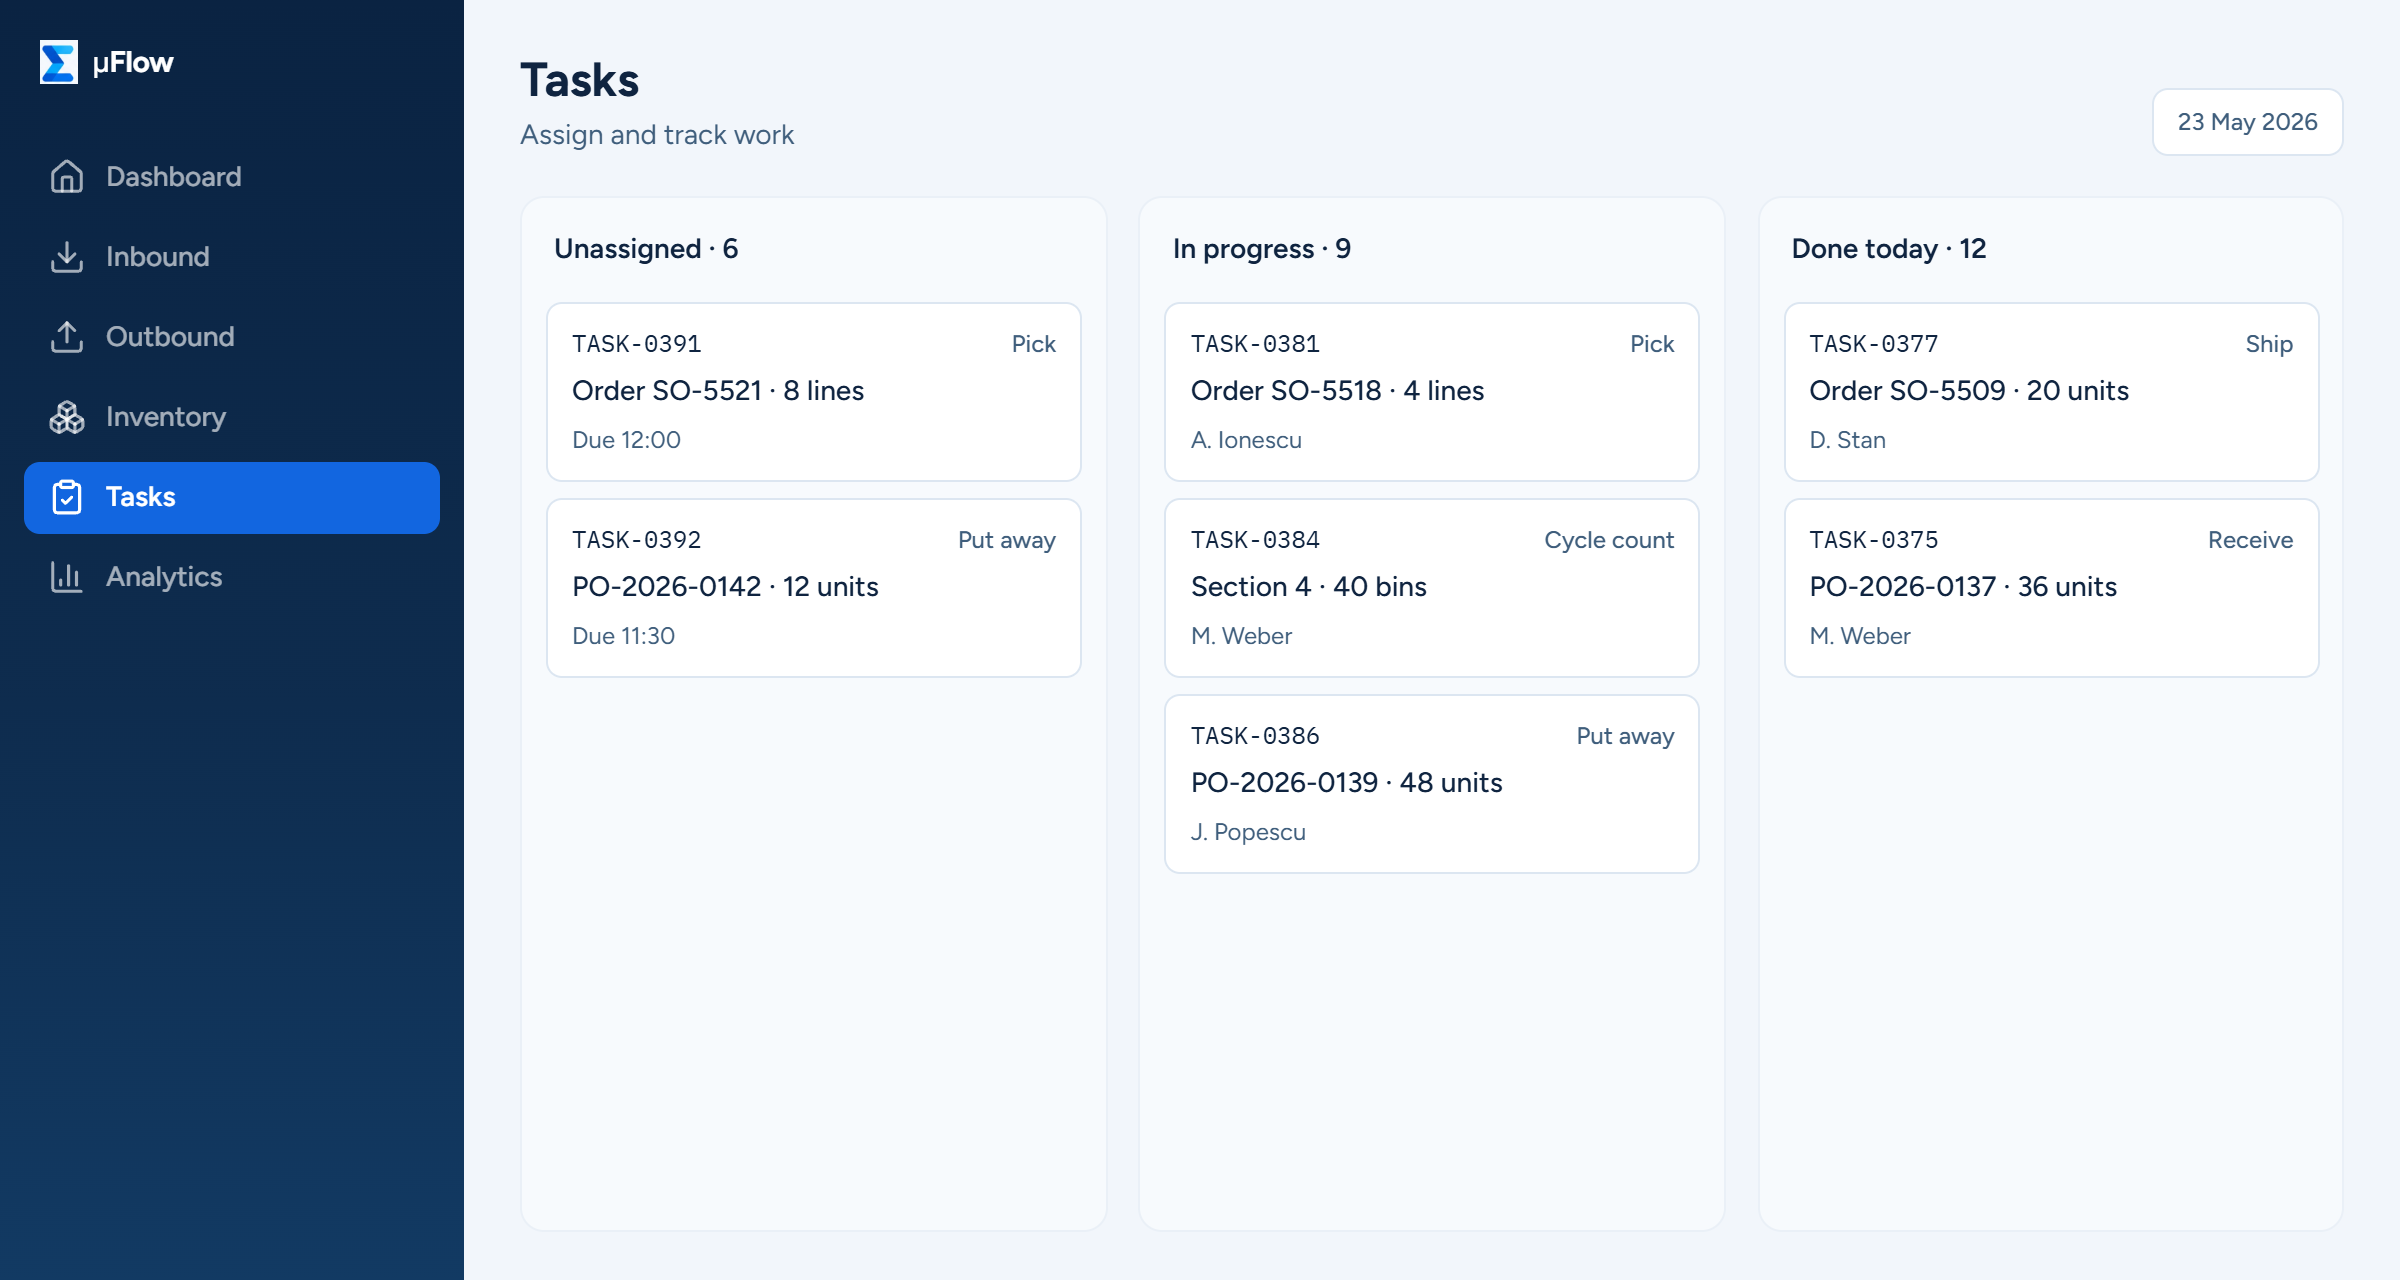Viewport: 2400px width, 1280px height.
Task: Click PO-2026-0142 · 12 units text
Action: pyautogui.click(x=725, y=587)
